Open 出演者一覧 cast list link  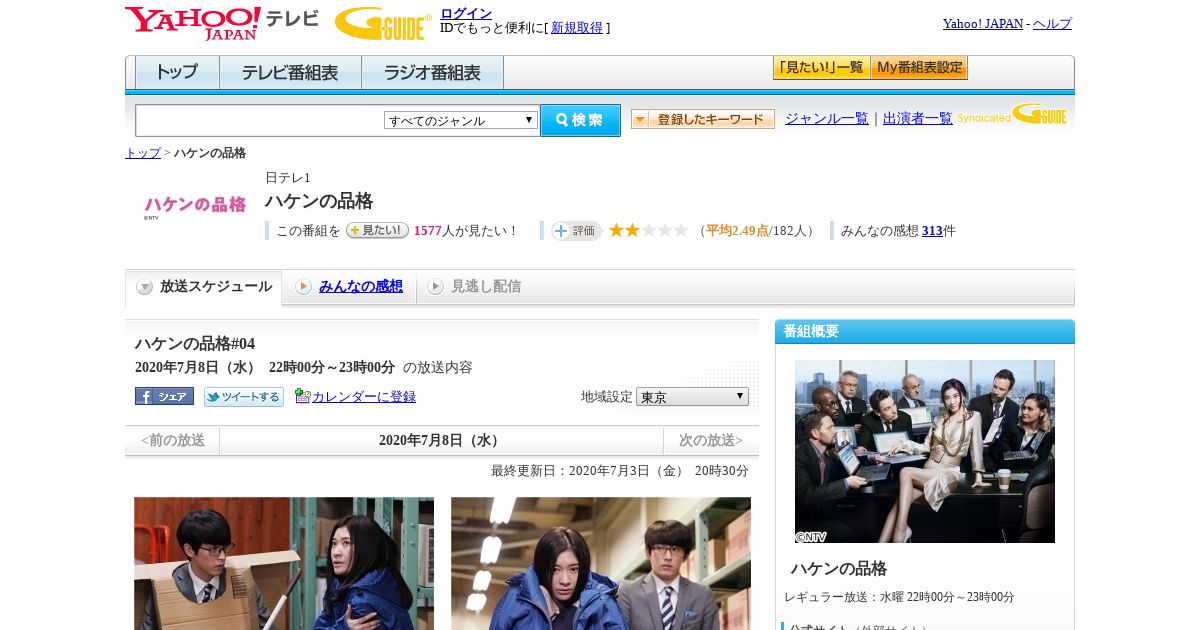(x=918, y=118)
